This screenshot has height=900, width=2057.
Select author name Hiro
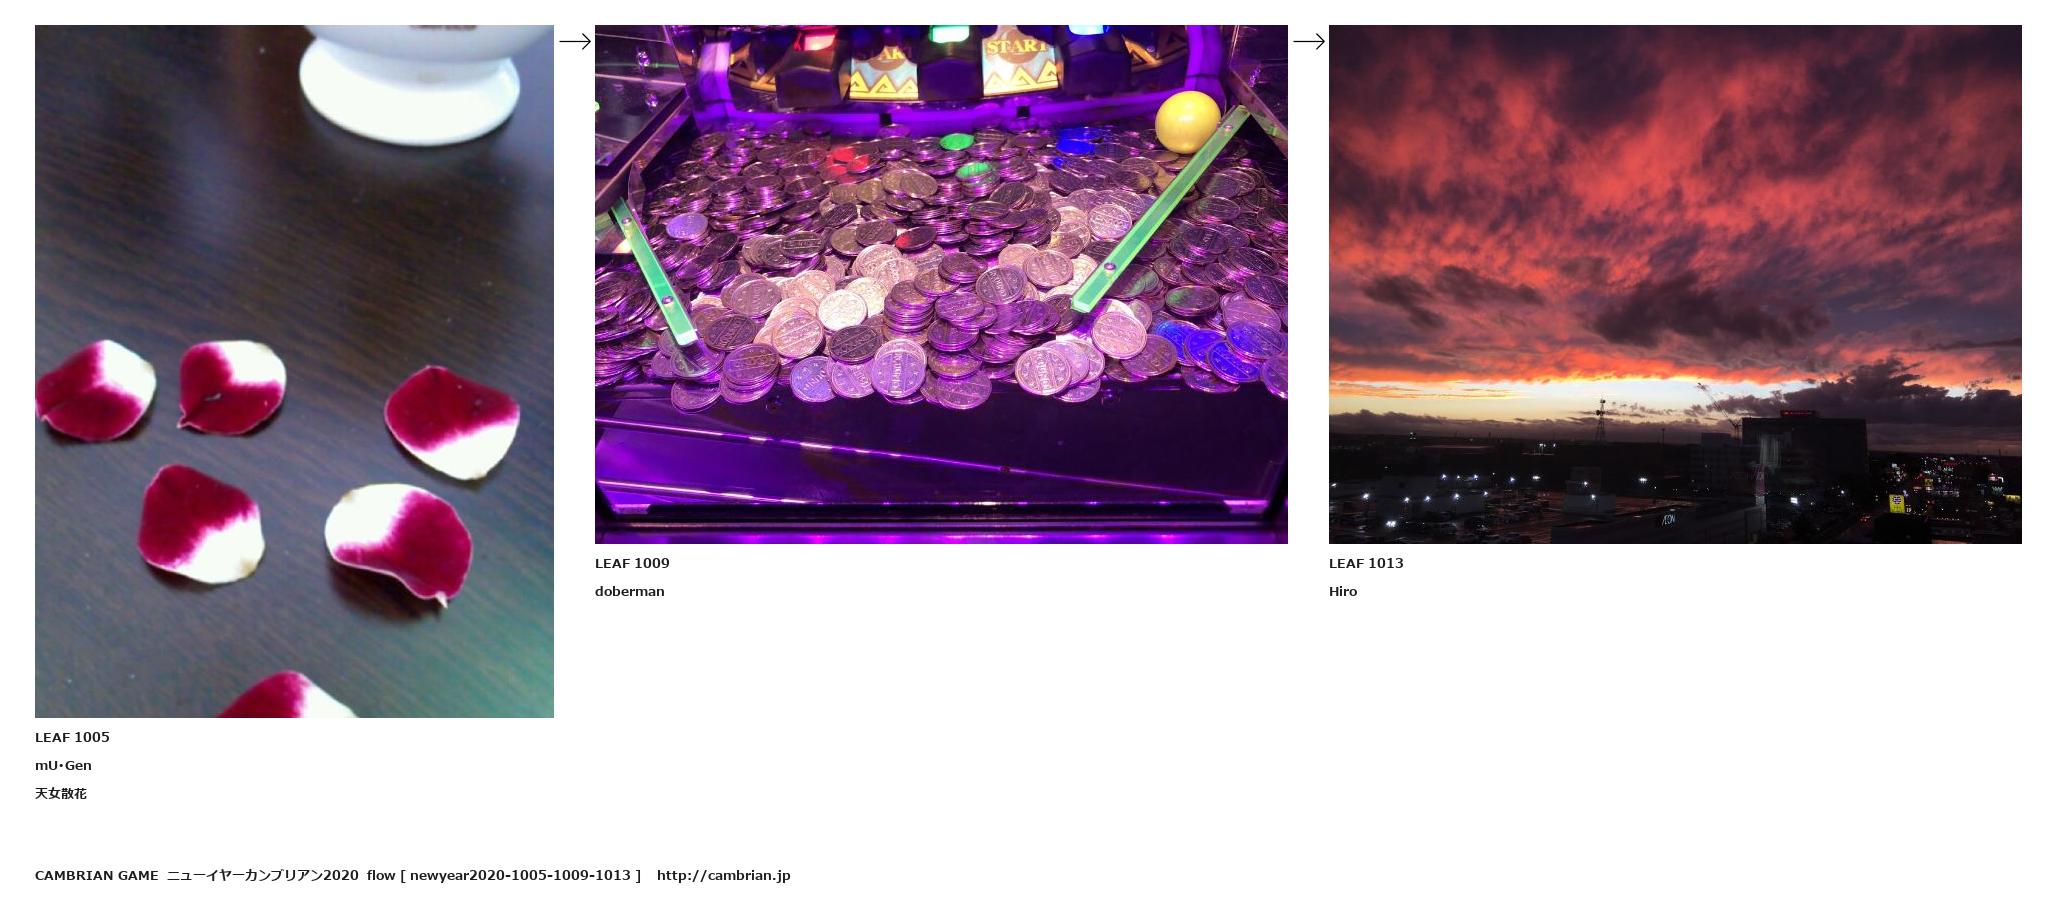(1343, 591)
